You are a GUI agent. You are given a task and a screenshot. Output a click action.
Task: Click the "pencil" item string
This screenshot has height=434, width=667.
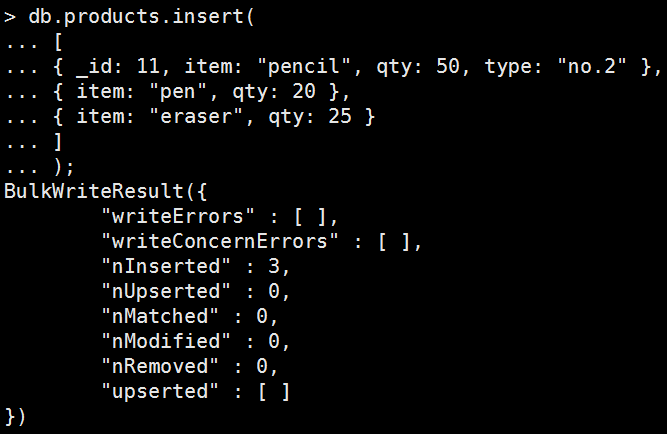click(304, 67)
